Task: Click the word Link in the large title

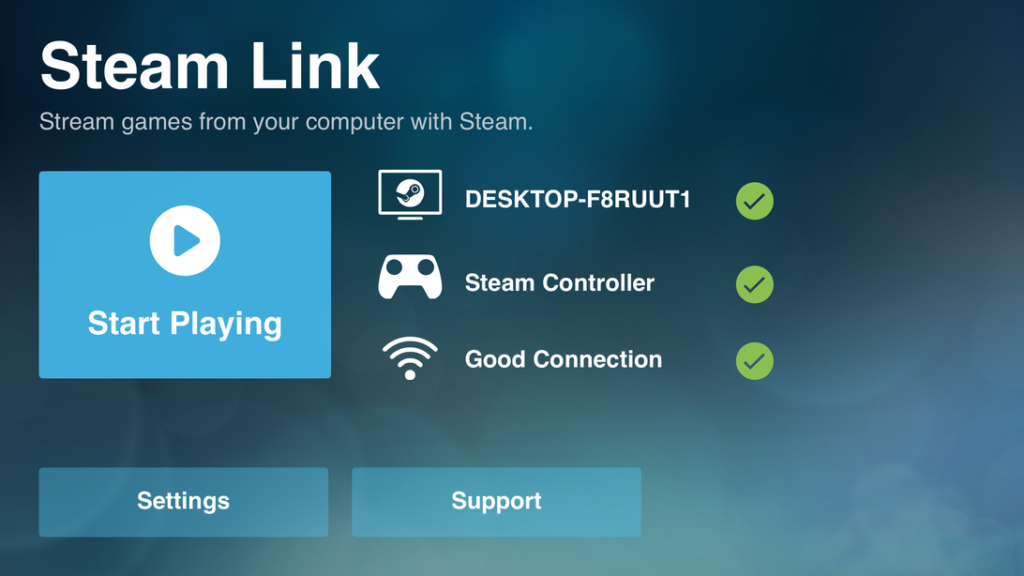Action: tap(315, 66)
